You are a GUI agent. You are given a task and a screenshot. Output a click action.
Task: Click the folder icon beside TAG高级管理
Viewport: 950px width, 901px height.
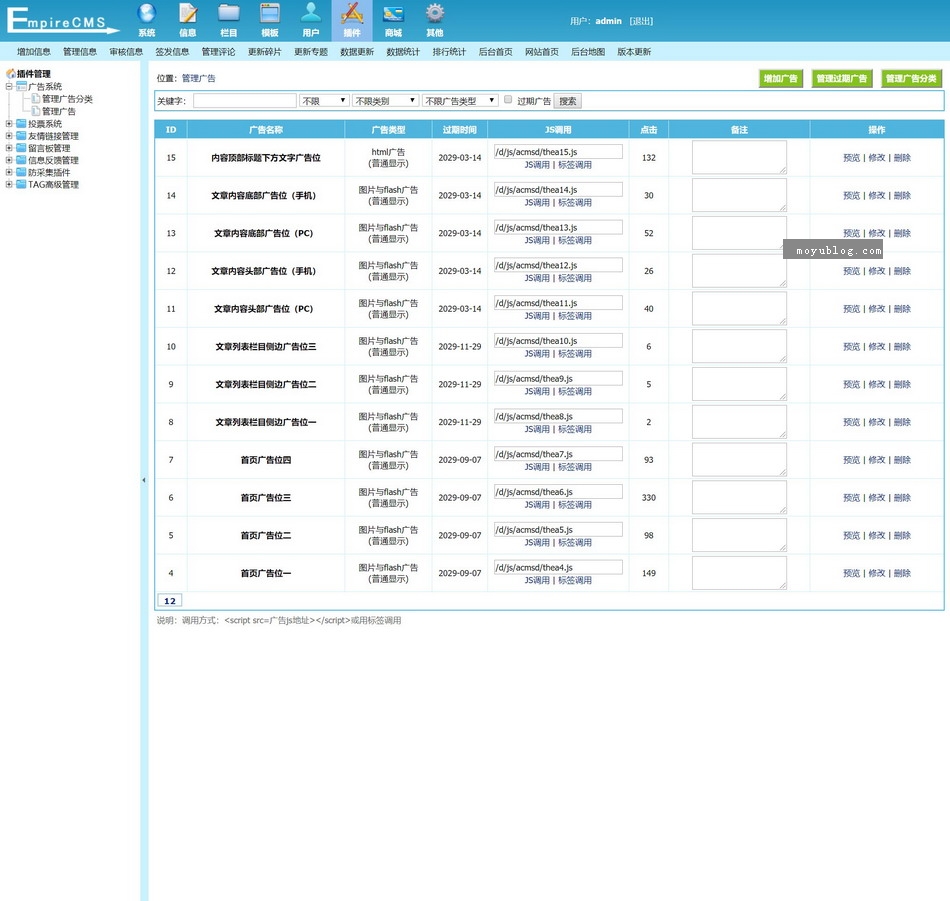pyautogui.click(x=21, y=184)
